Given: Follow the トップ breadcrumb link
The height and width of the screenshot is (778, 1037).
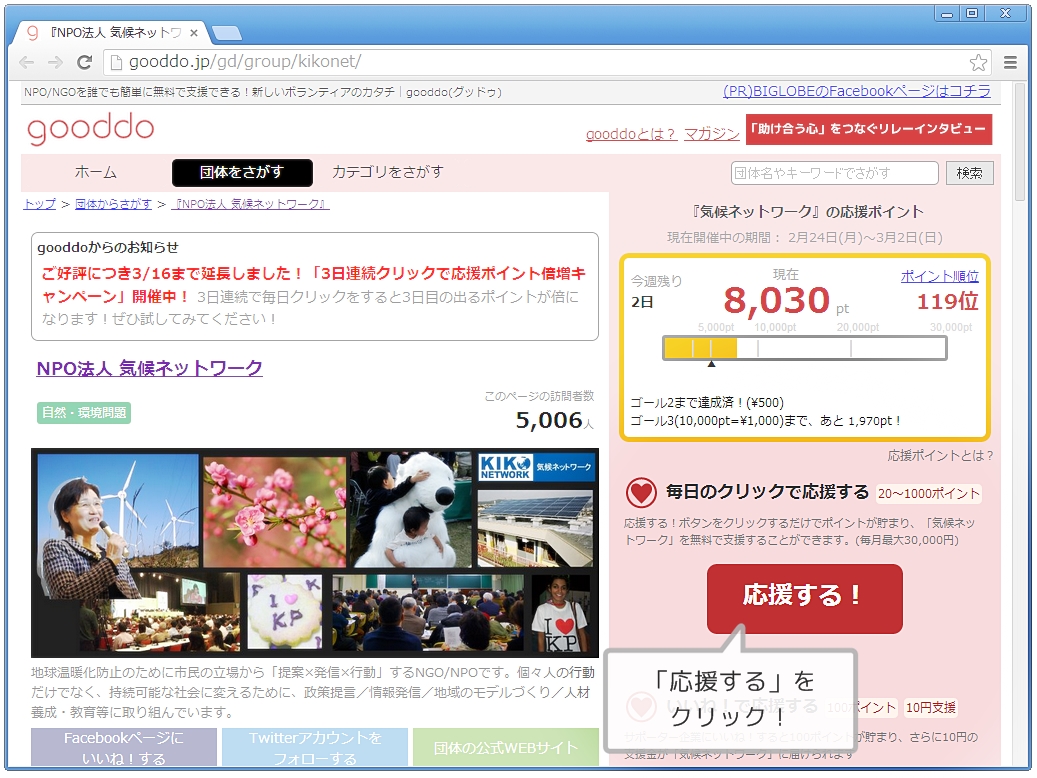Looking at the screenshot, I should click(40, 204).
